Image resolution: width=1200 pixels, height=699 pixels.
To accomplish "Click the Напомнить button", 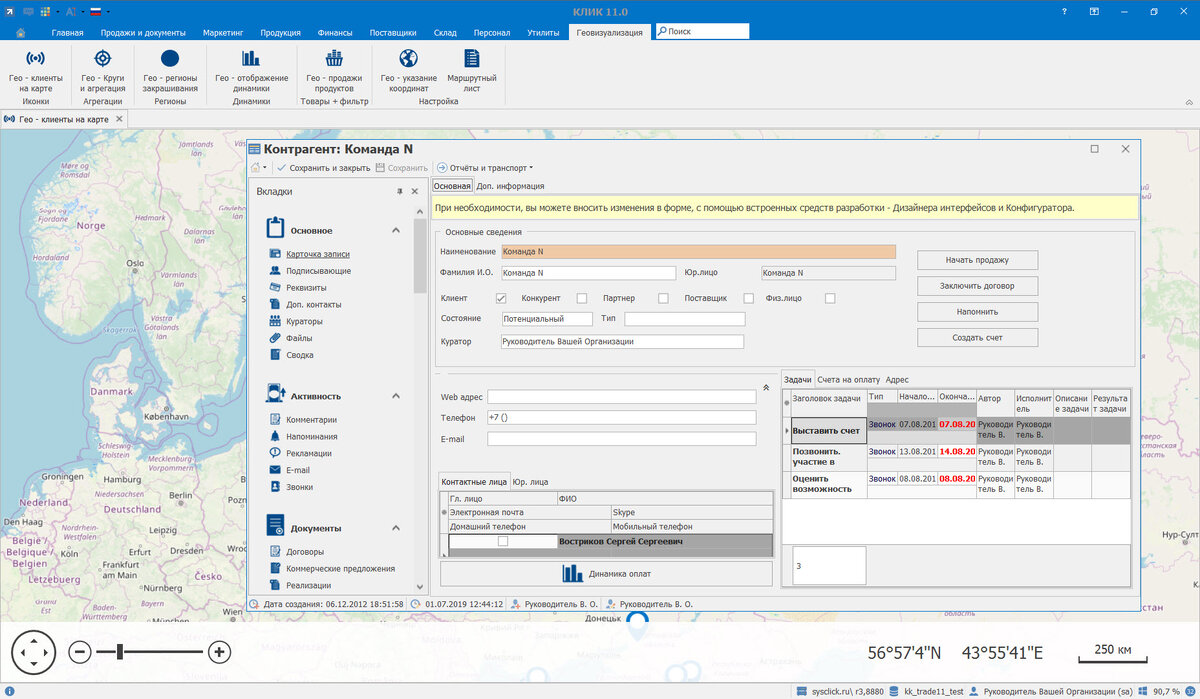I will point(977,312).
